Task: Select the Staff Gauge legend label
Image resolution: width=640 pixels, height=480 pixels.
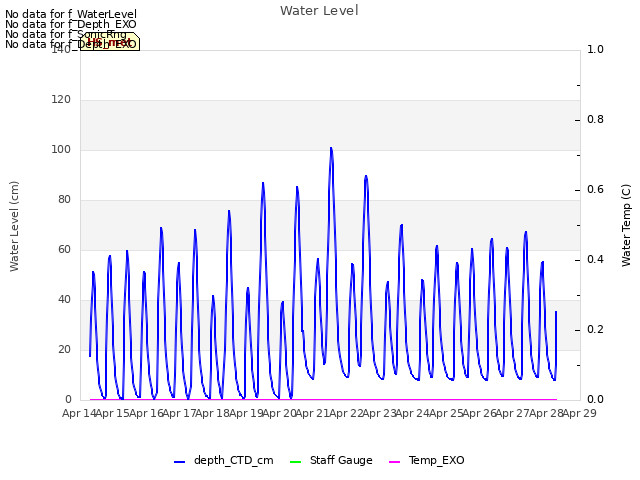Action: pos(341,460)
